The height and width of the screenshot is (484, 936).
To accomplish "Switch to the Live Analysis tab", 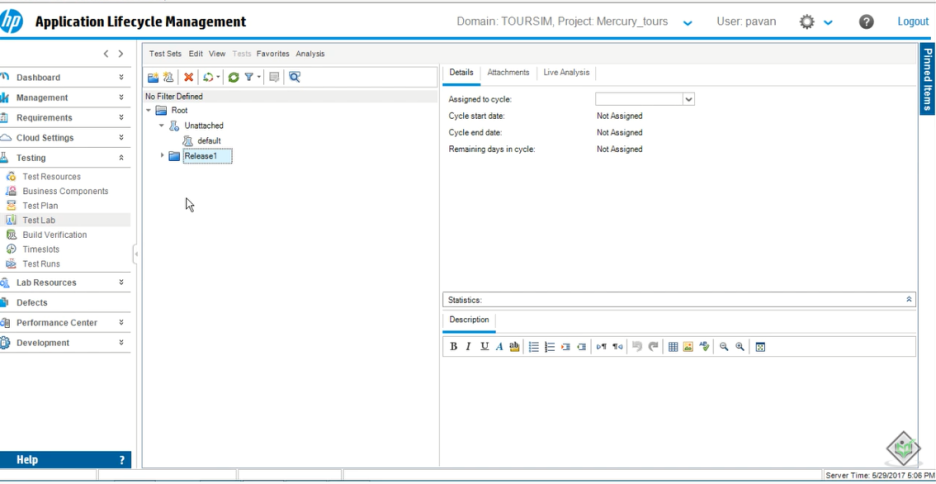I will 566,72.
